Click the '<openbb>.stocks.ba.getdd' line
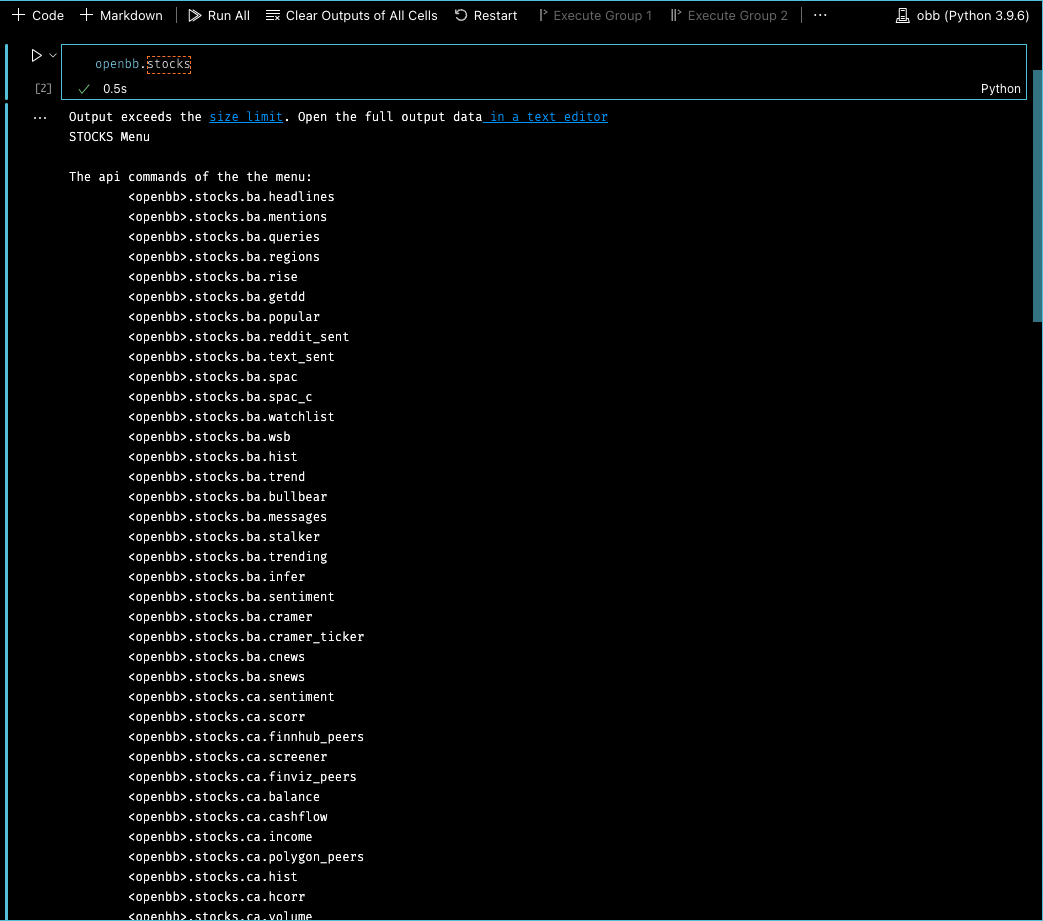This screenshot has height=921, width=1043. [x=217, y=297]
